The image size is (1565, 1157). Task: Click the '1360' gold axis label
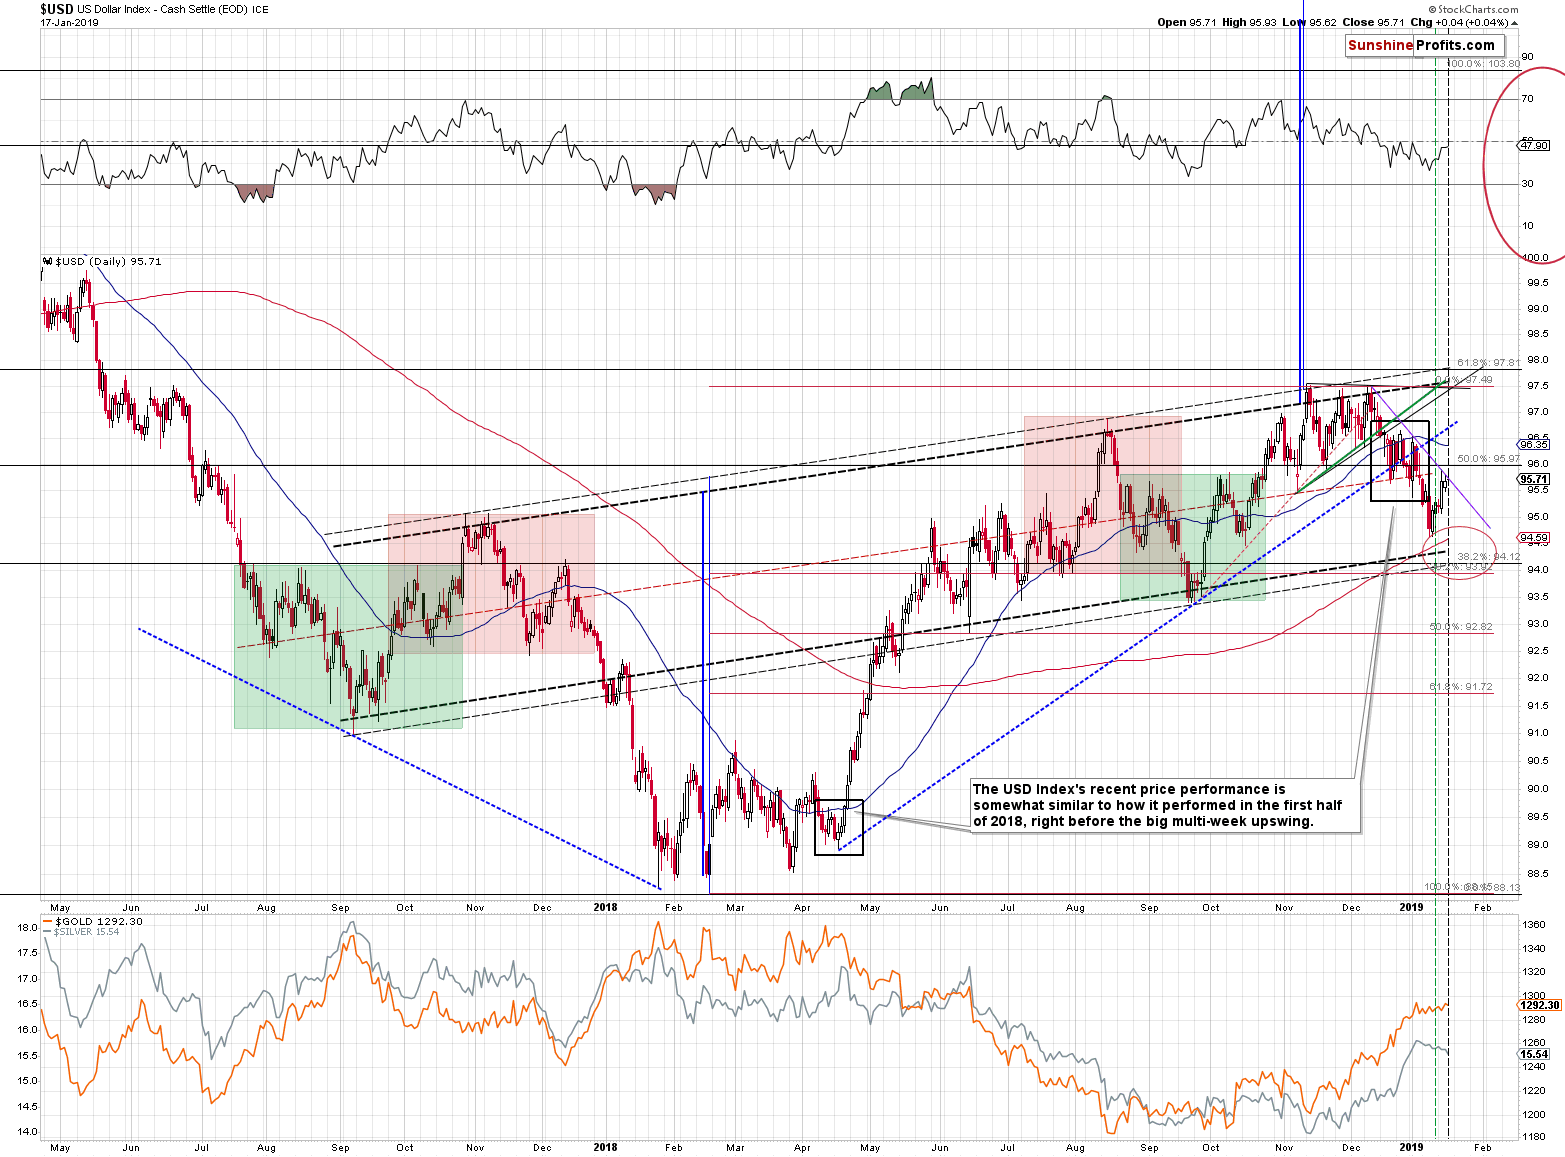(x=1533, y=925)
